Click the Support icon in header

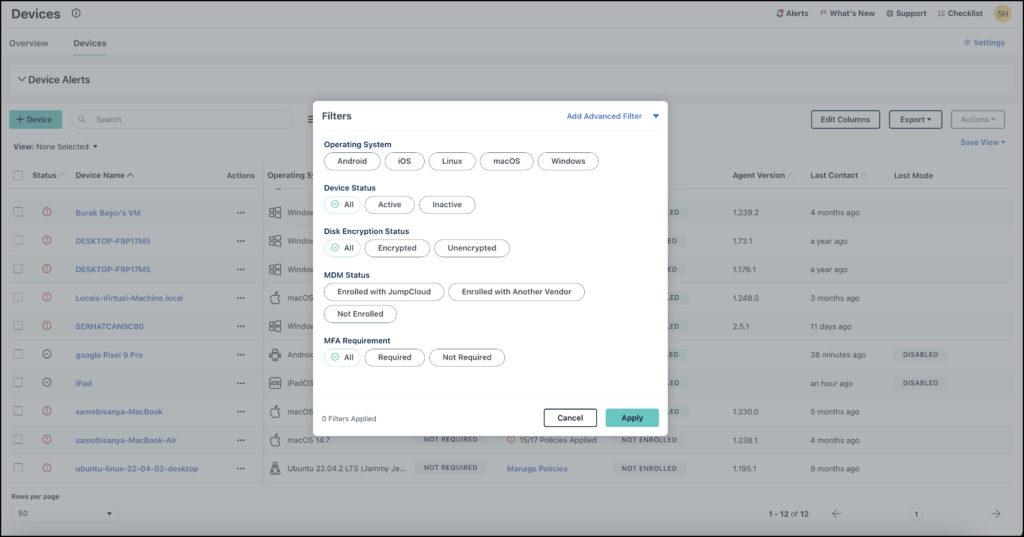(888, 14)
